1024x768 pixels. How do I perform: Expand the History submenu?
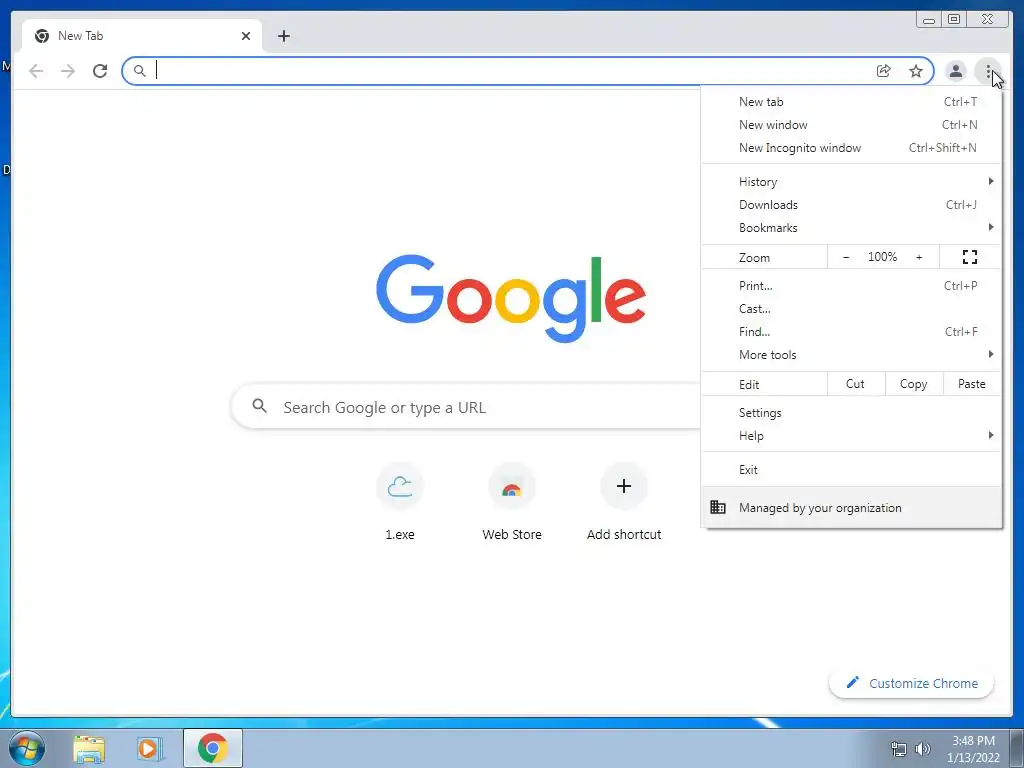(852, 182)
